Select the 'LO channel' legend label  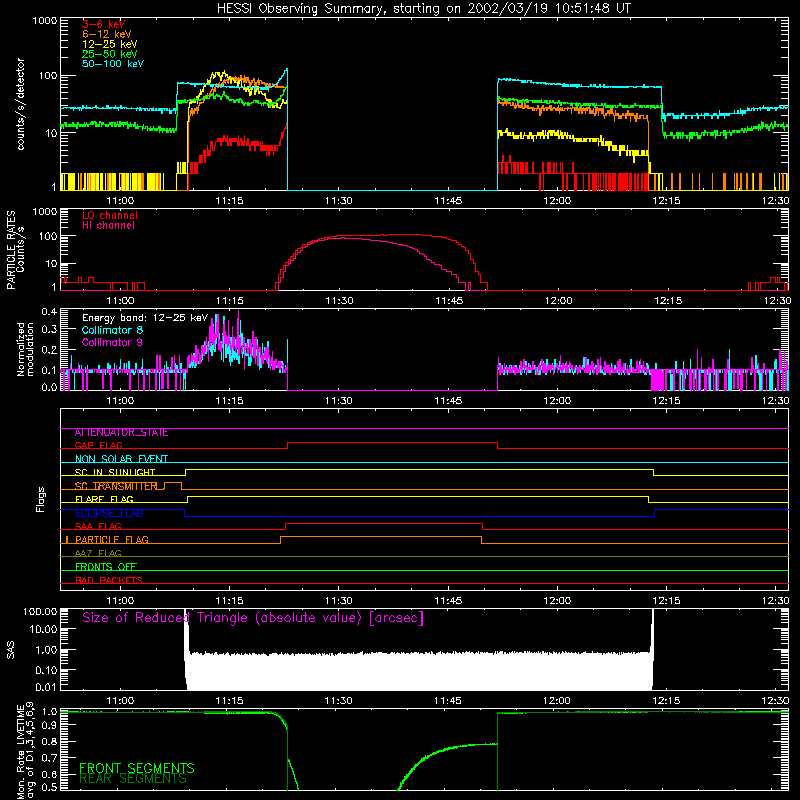(x=110, y=215)
